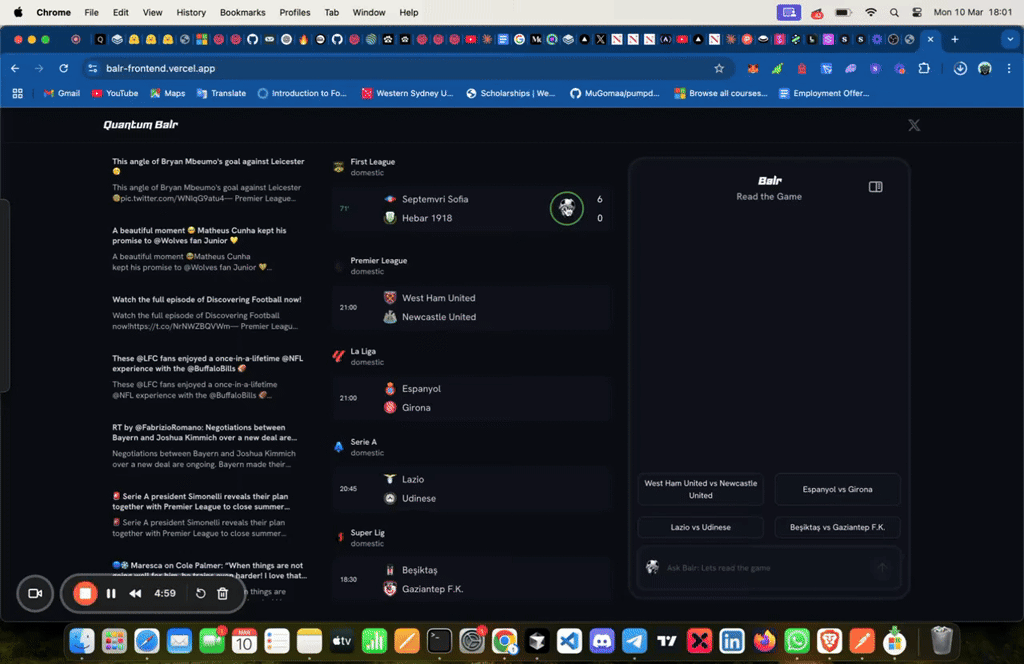
Task: Open YouTube bookmark
Action: (x=115, y=93)
